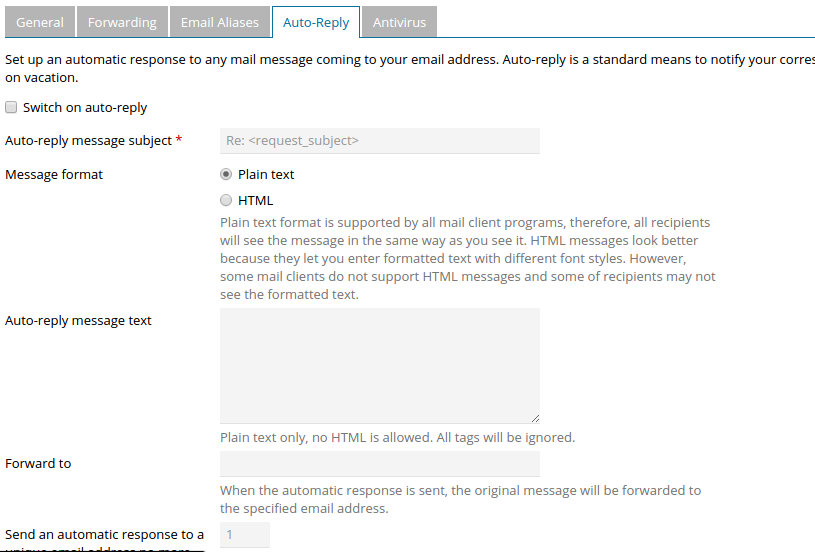The height and width of the screenshot is (552, 815).
Task: Click the "Switch on auto-reply" label text
Action: pos(85,107)
